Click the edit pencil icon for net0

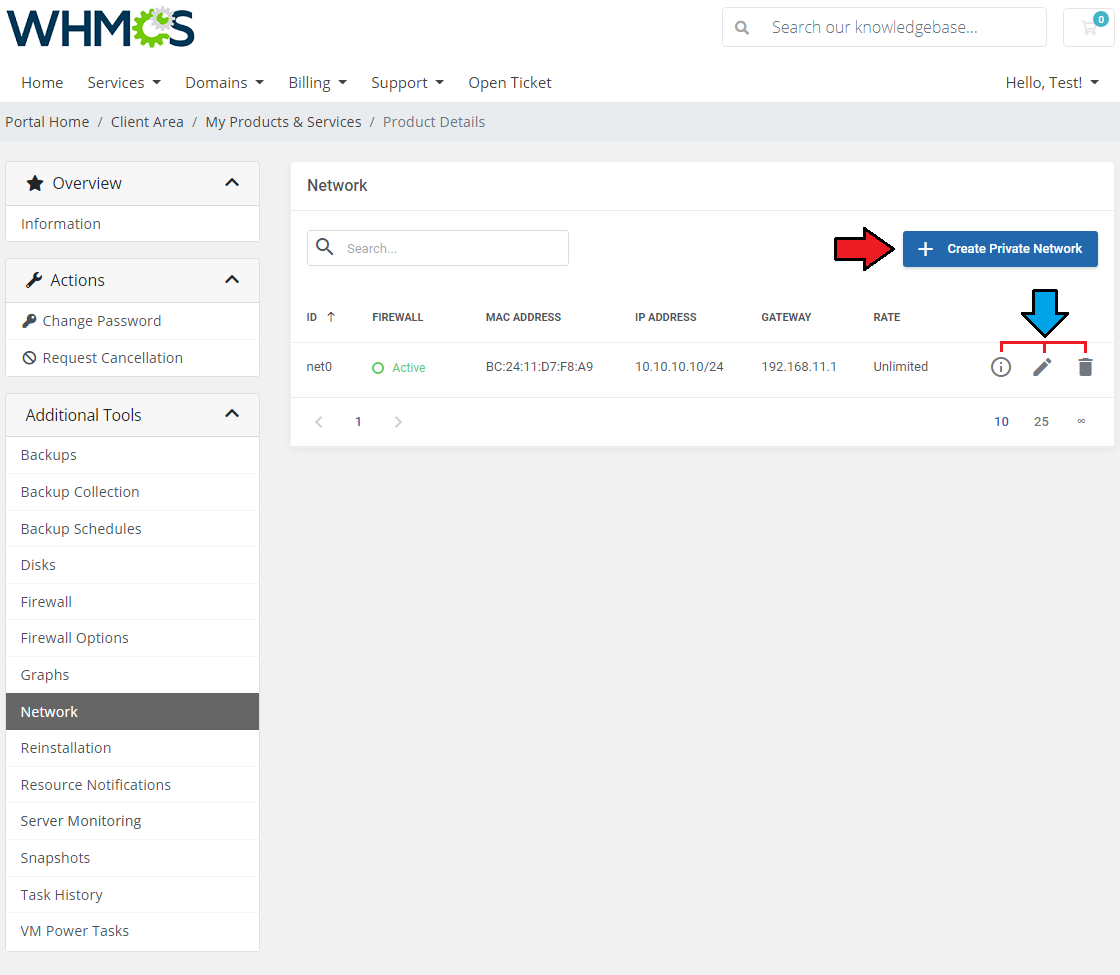pyautogui.click(x=1042, y=367)
